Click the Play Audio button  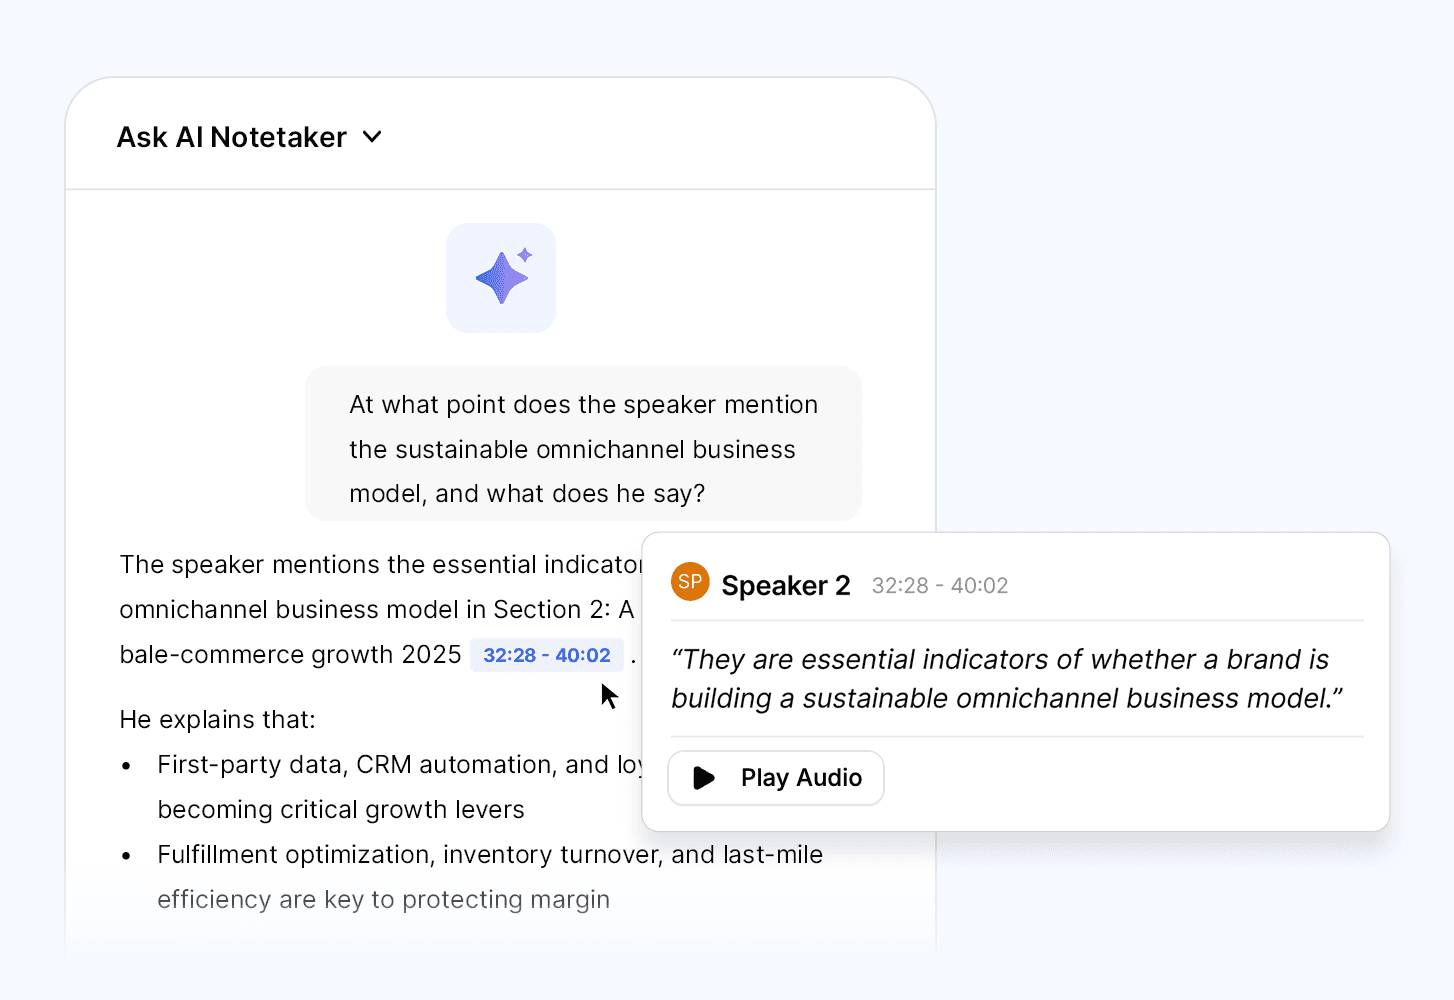point(776,778)
